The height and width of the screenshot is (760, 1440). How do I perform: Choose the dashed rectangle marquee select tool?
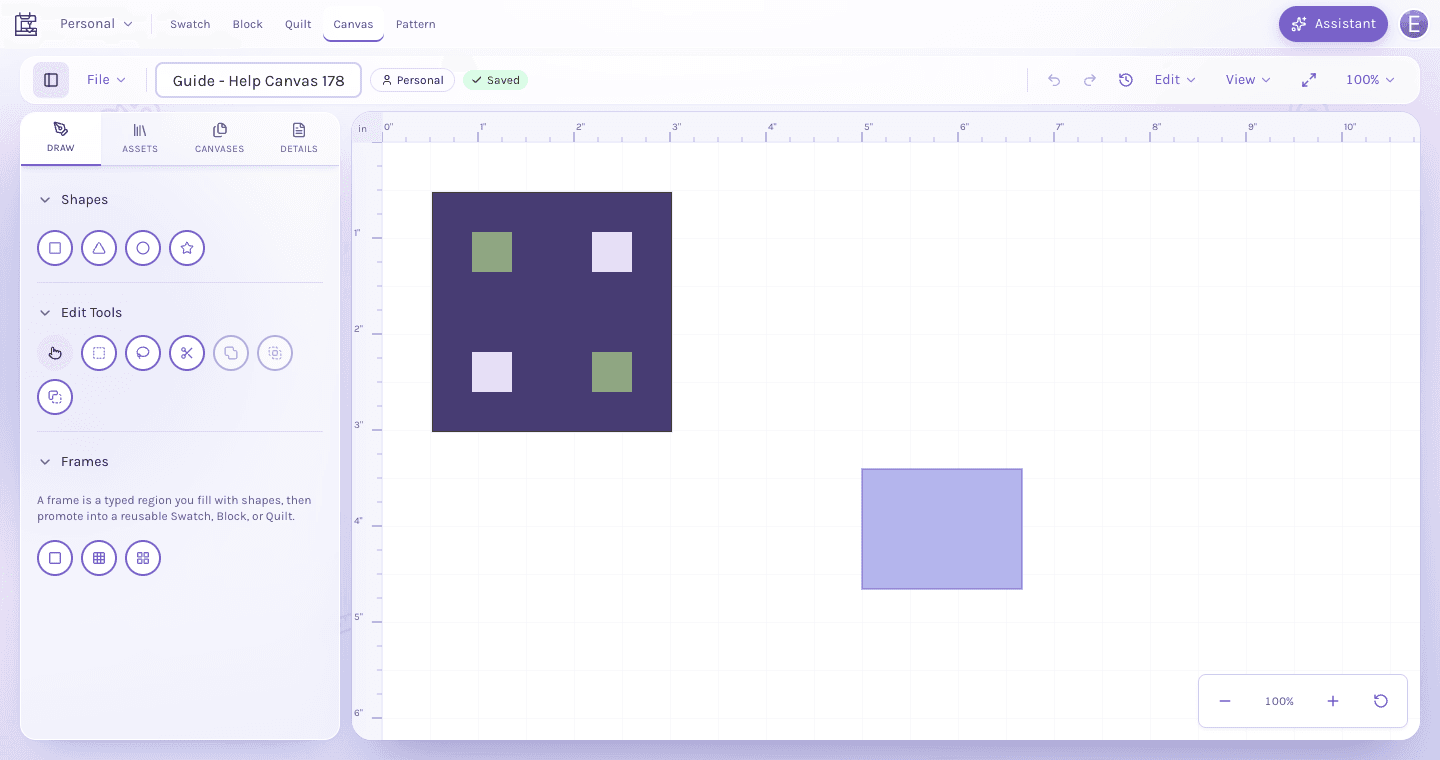[99, 353]
